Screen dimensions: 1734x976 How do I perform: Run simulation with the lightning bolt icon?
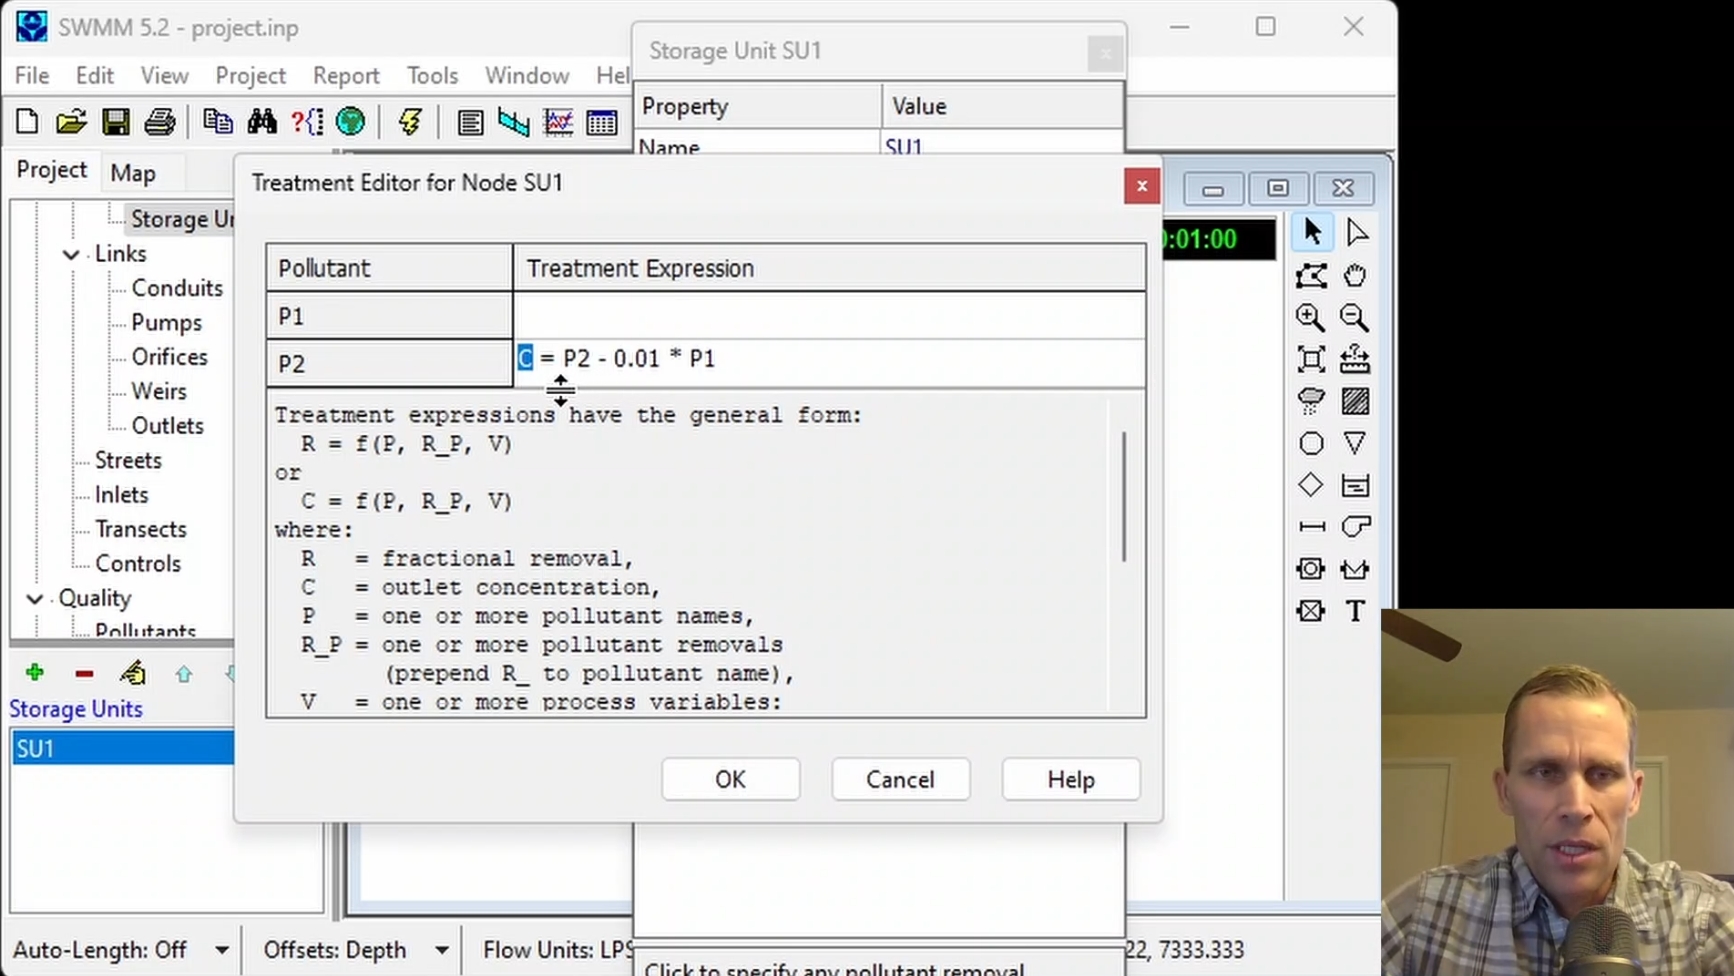[x=410, y=122]
